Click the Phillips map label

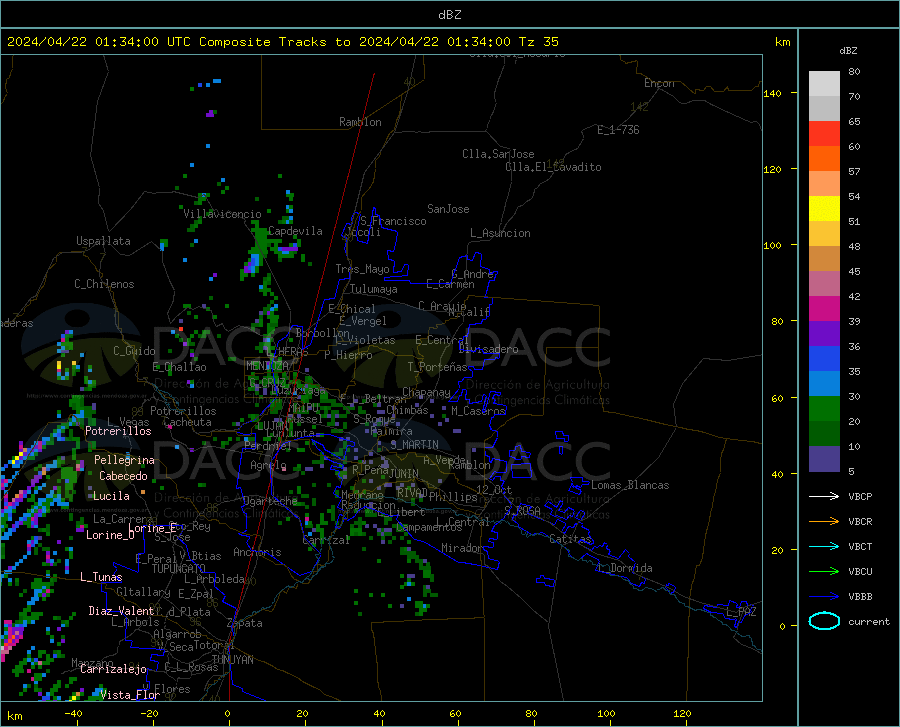453,497
